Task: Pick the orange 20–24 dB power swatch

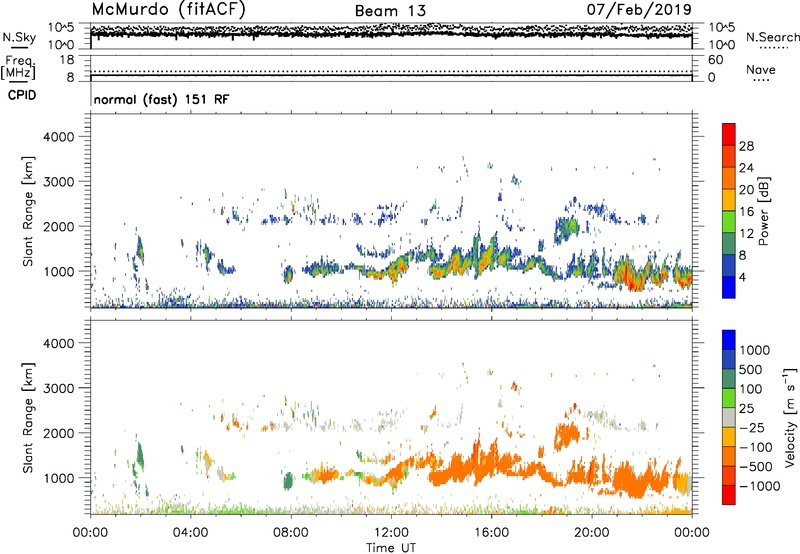Action: [729, 179]
